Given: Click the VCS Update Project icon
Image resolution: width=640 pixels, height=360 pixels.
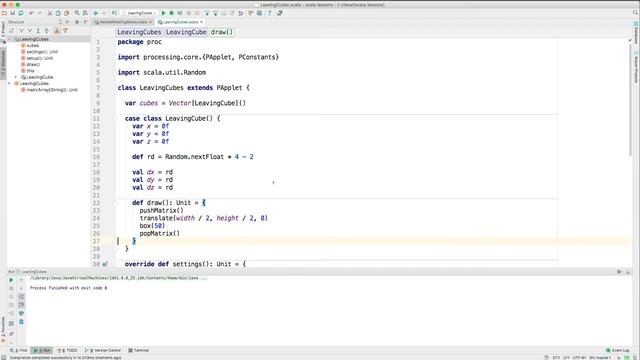Looking at the screenshot, I should click(x=207, y=13).
